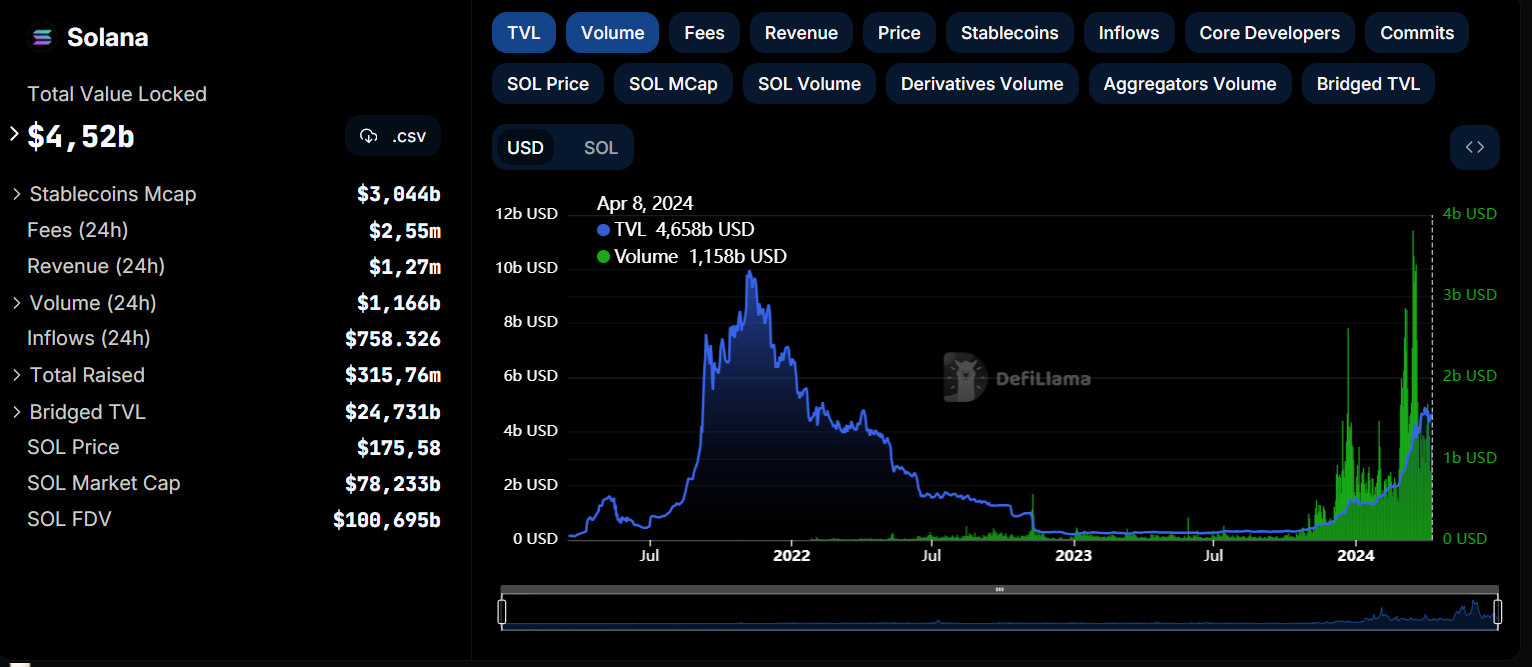The height and width of the screenshot is (667, 1532).
Task: Expand the Total Value Locked breakdown
Action: pyautogui.click(x=14, y=133)
